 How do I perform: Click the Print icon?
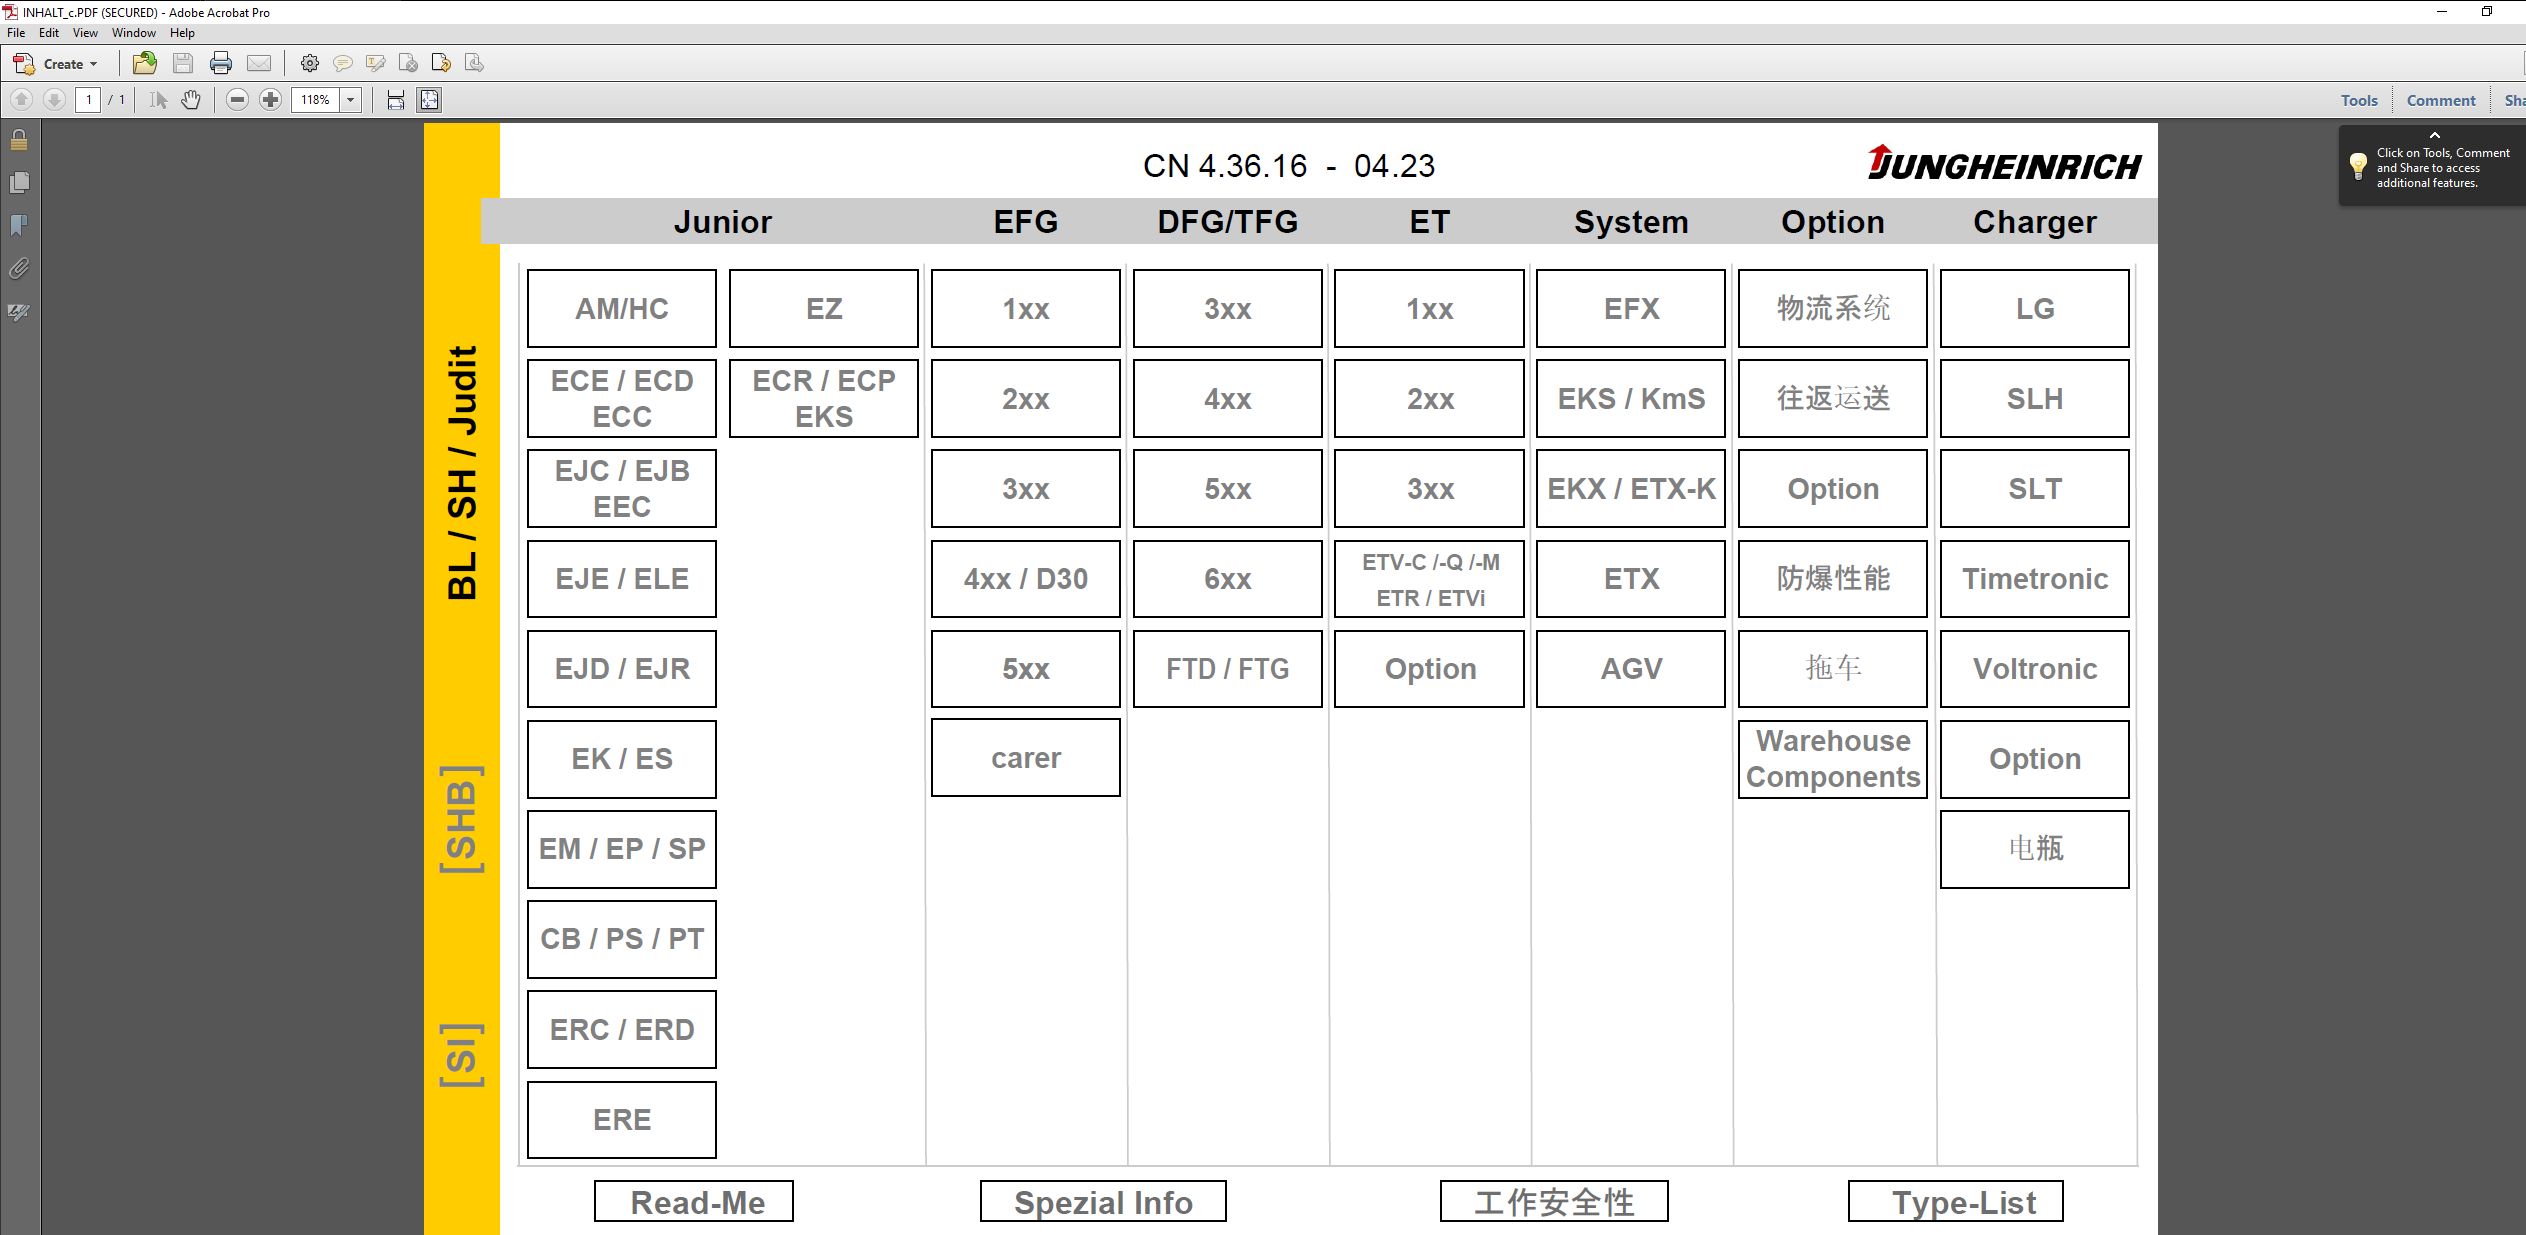pyautogui.click(x=221, y=64)
